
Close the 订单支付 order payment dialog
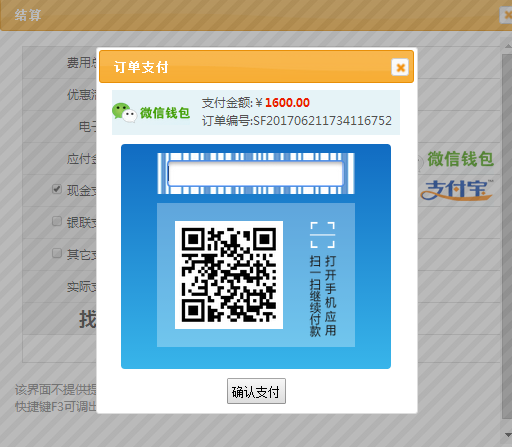coord(400,67)
